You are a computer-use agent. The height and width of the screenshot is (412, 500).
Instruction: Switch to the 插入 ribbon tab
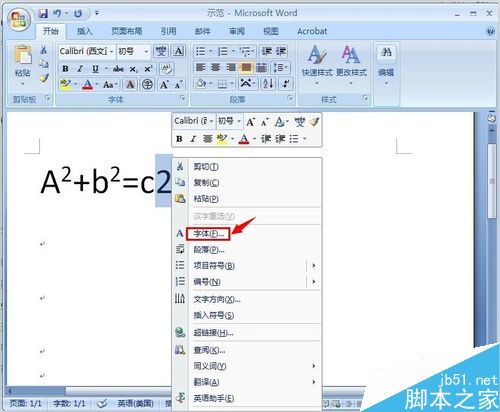(84, 31)
